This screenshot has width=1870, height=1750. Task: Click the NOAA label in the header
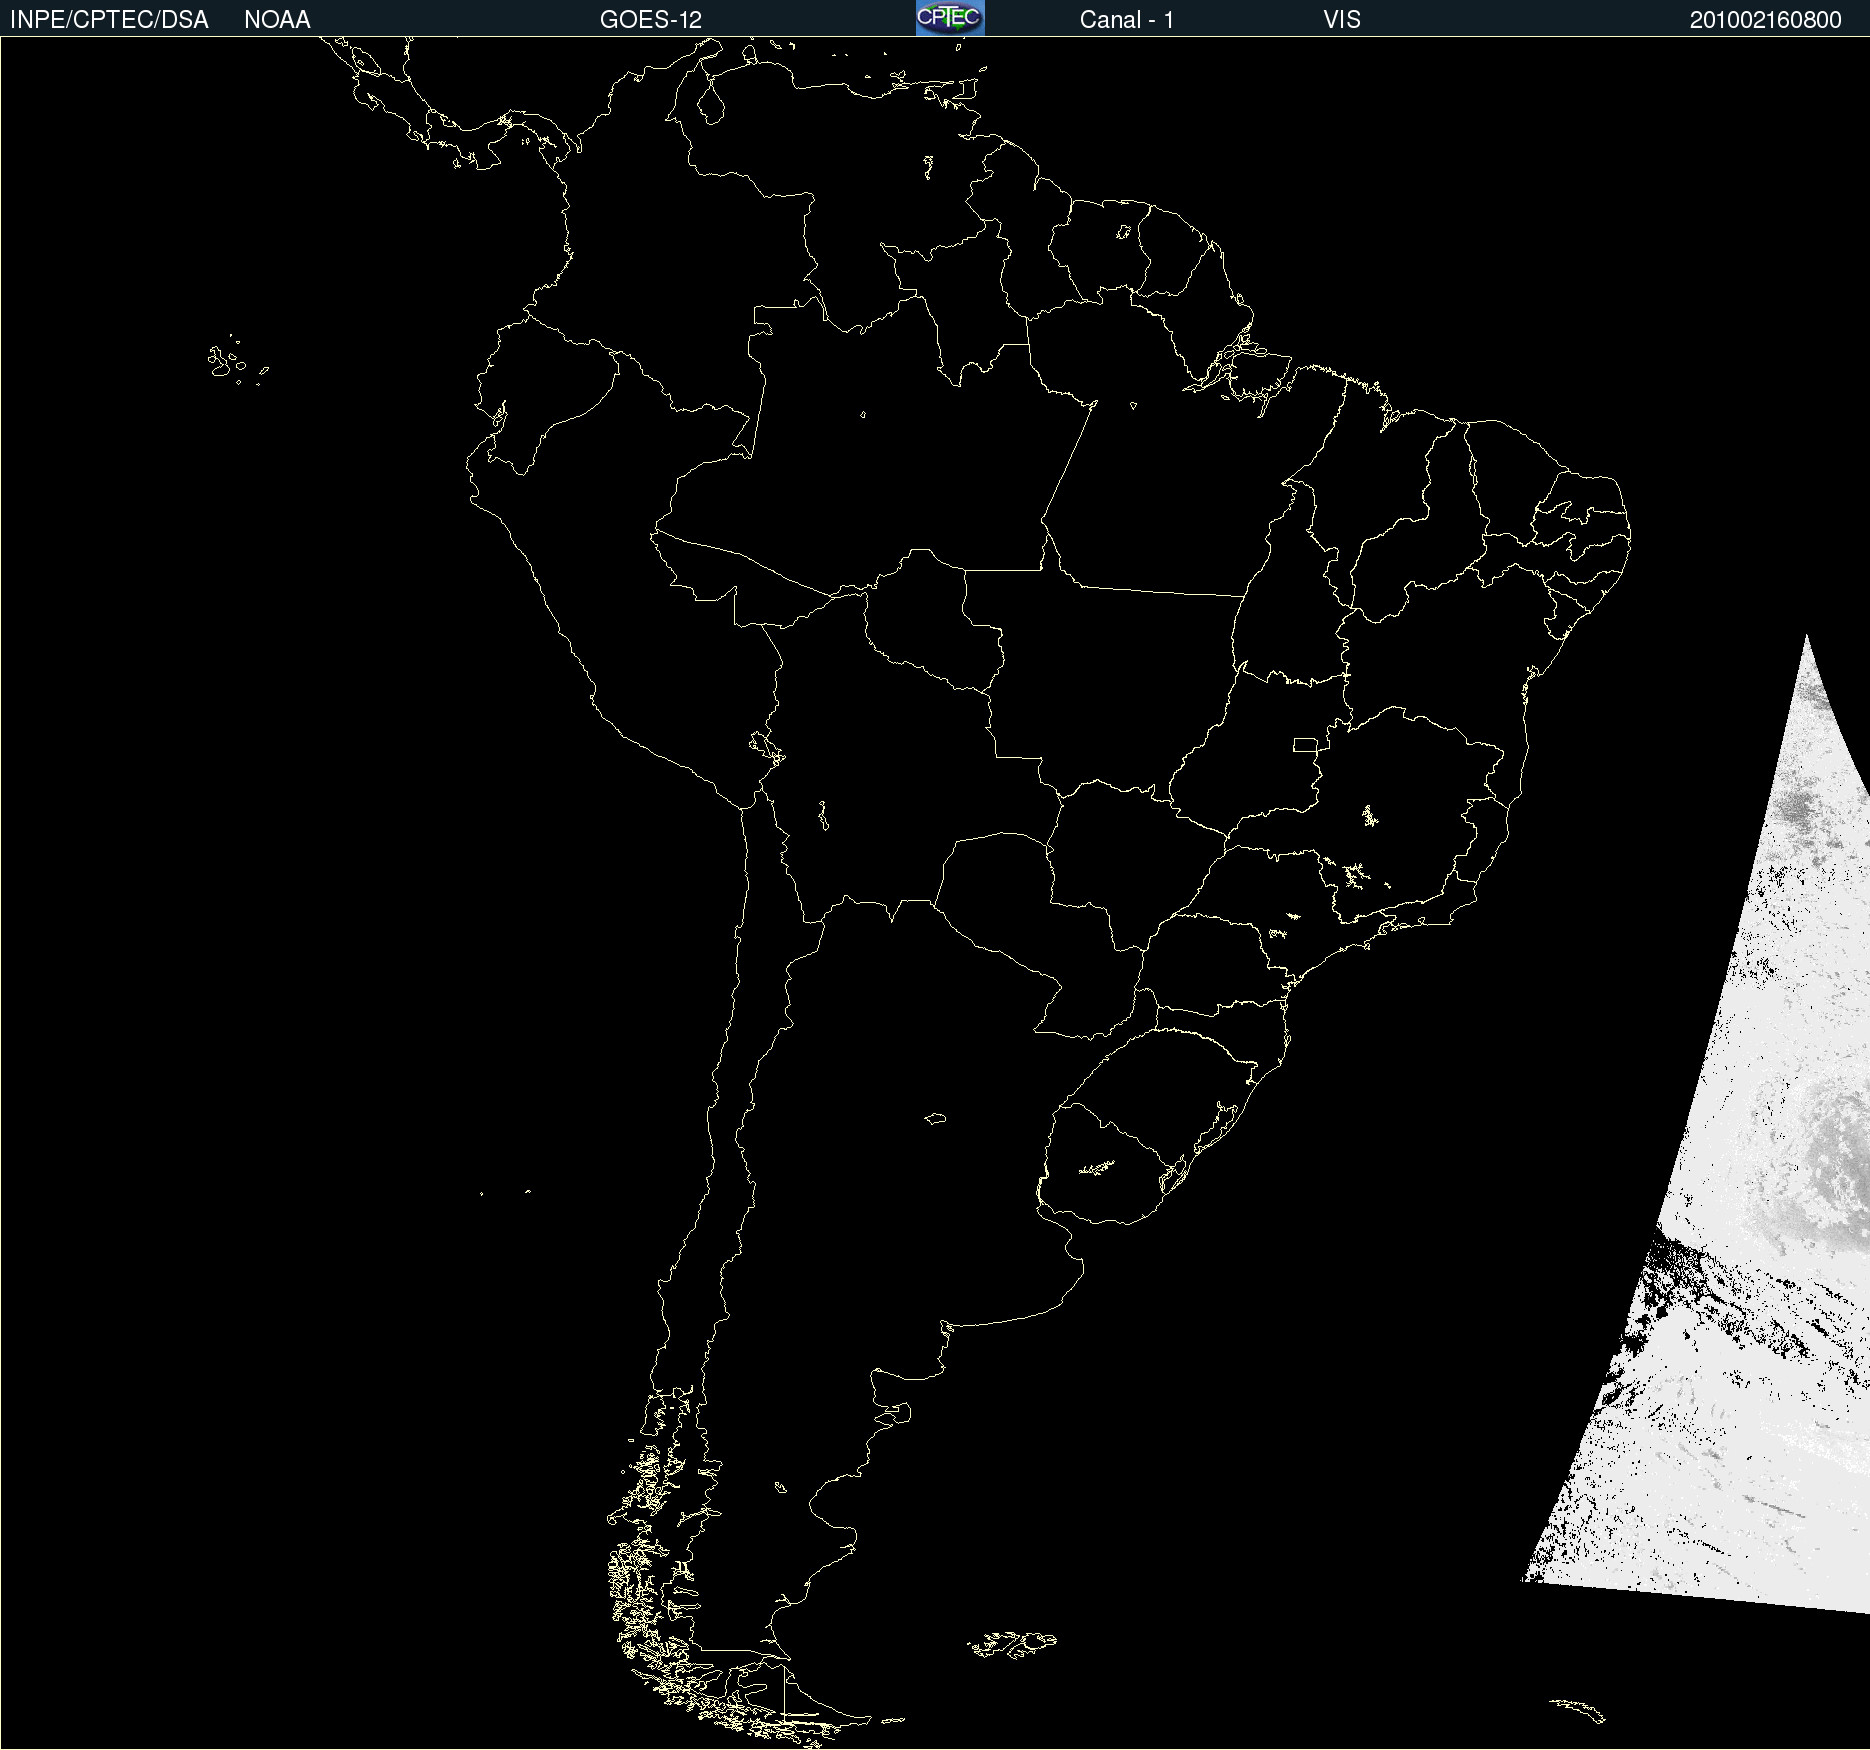(277, 20)
